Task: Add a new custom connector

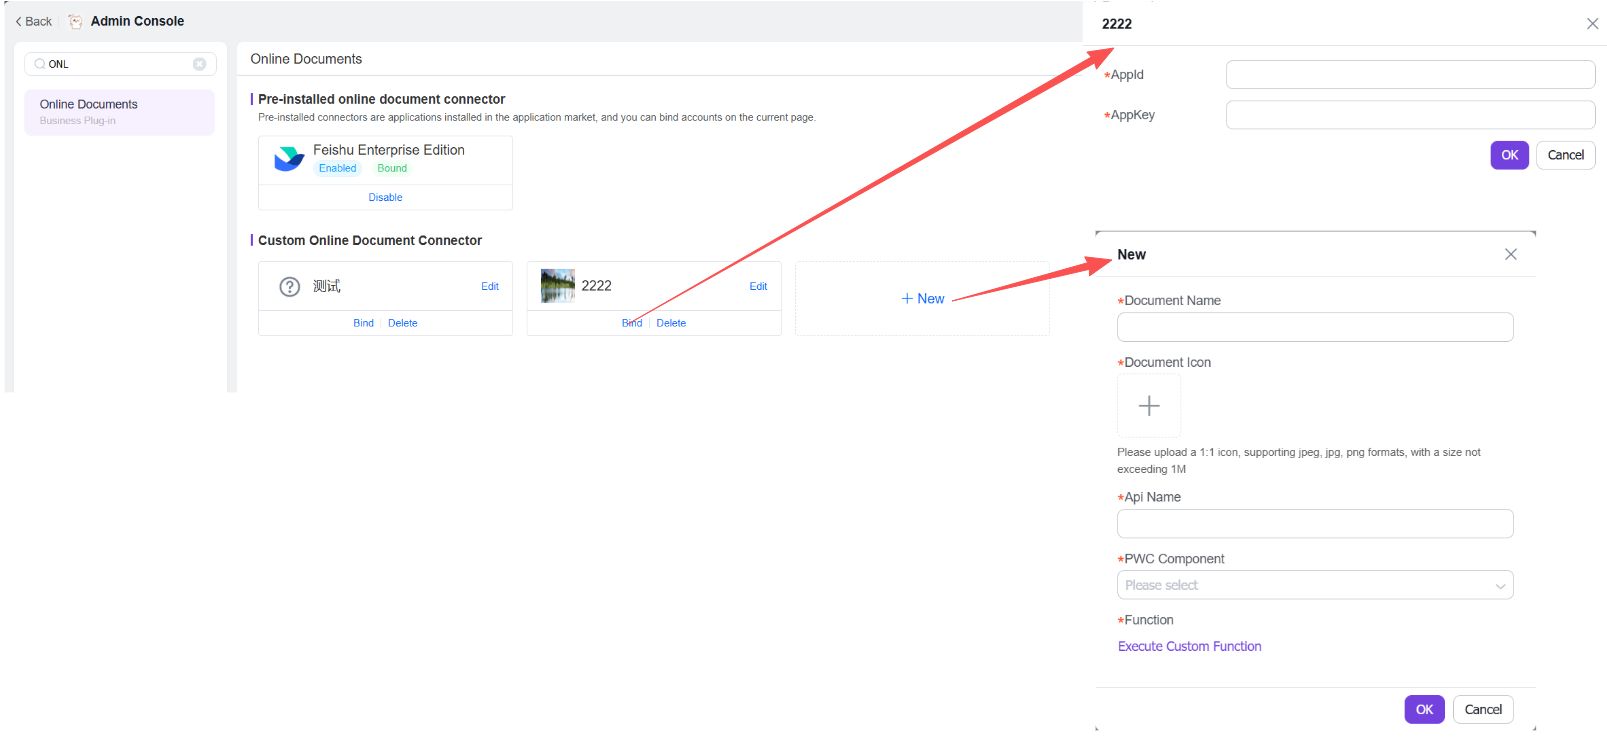Action: pyautogui.click(x=922, y=298)
